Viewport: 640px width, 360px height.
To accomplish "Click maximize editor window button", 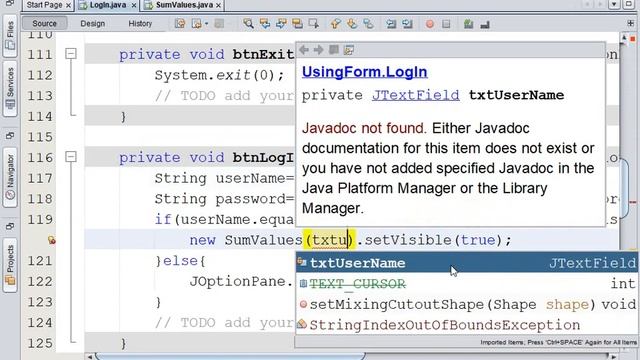I will point(629,4).
